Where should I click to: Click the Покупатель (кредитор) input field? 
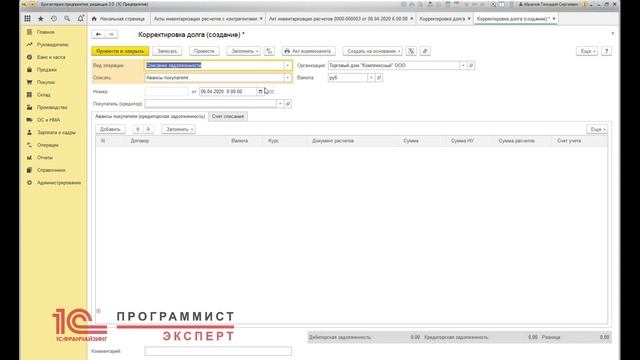click(x=211, y=104)
